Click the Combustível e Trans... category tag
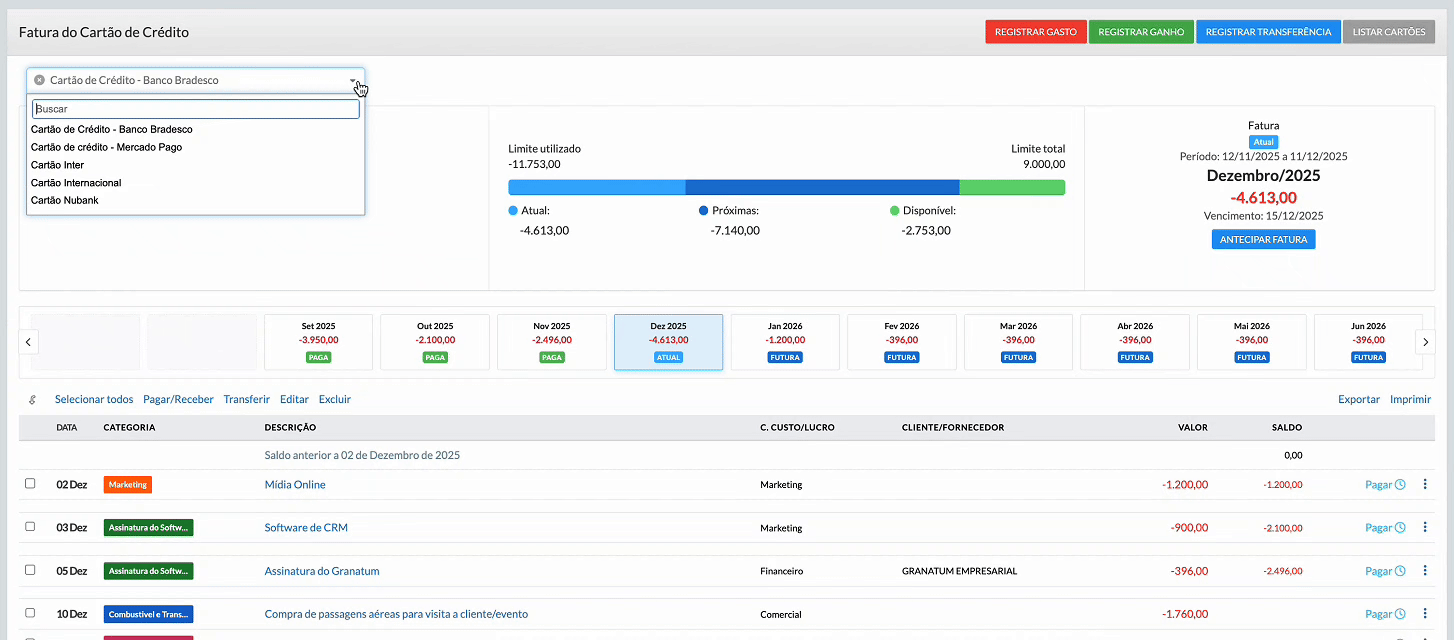Viewport: 1454px width, 640px height. (x=149, y=614)
